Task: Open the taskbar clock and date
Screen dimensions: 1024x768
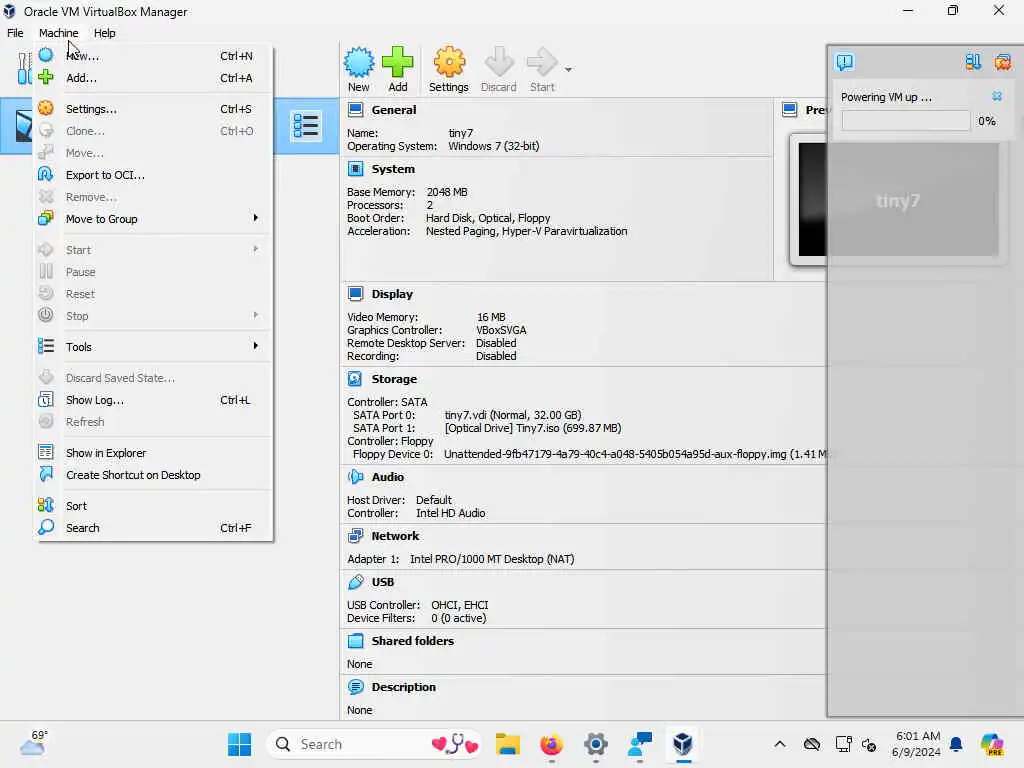Action: [x=917, y=744]
